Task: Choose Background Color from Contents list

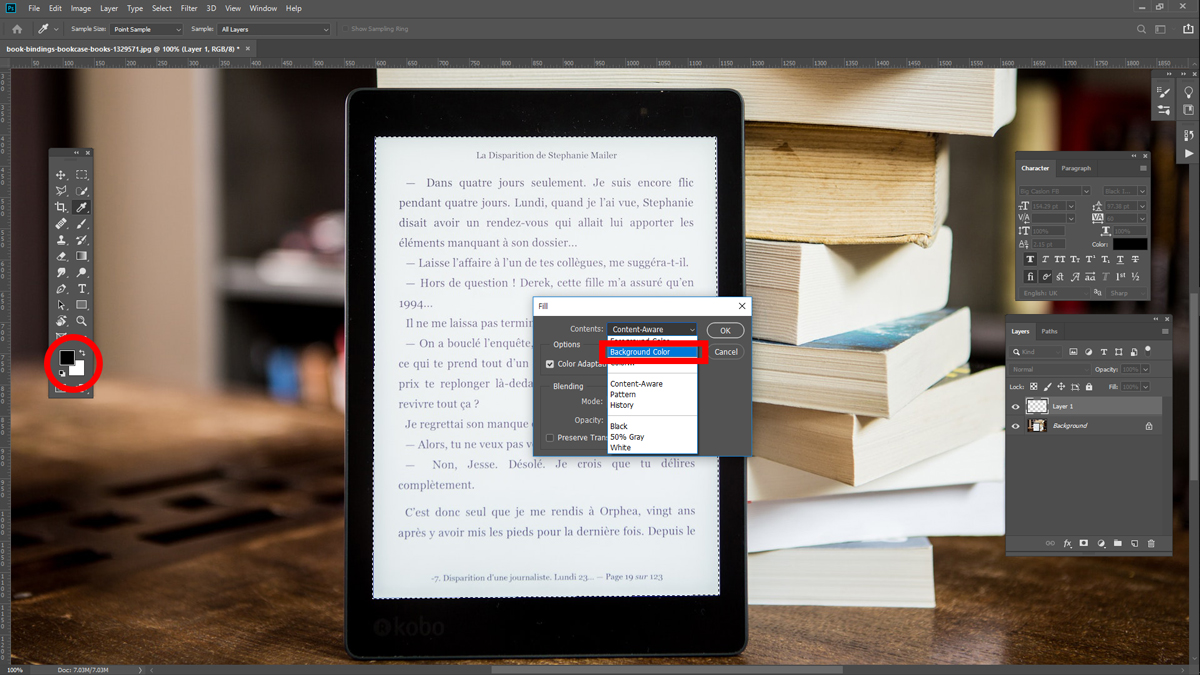Action: (x=652, y=352)
